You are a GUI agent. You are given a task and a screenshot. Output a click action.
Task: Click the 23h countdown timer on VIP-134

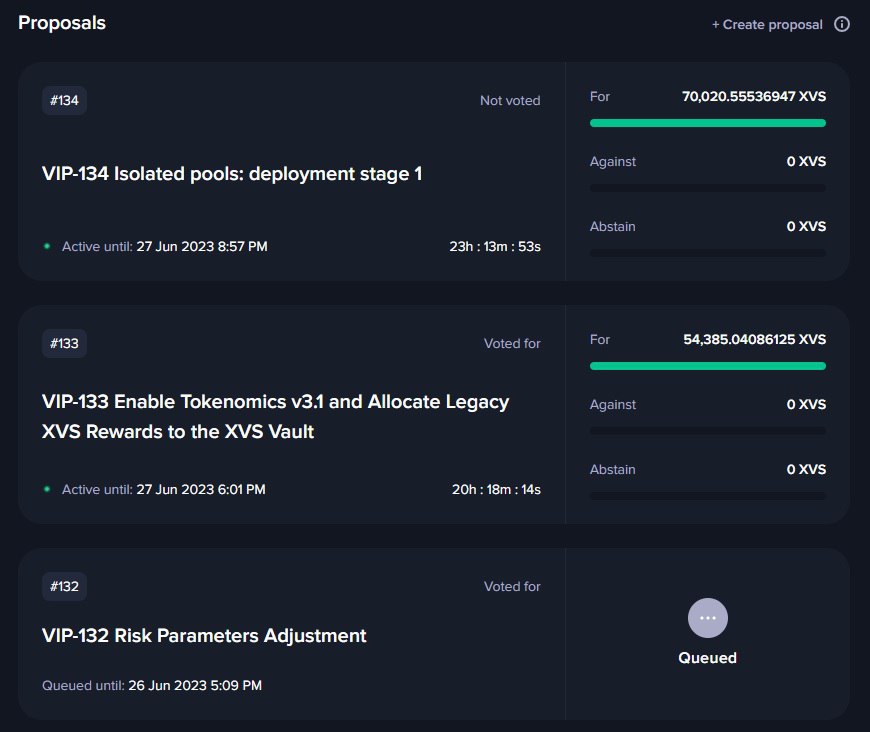[495, 246]
